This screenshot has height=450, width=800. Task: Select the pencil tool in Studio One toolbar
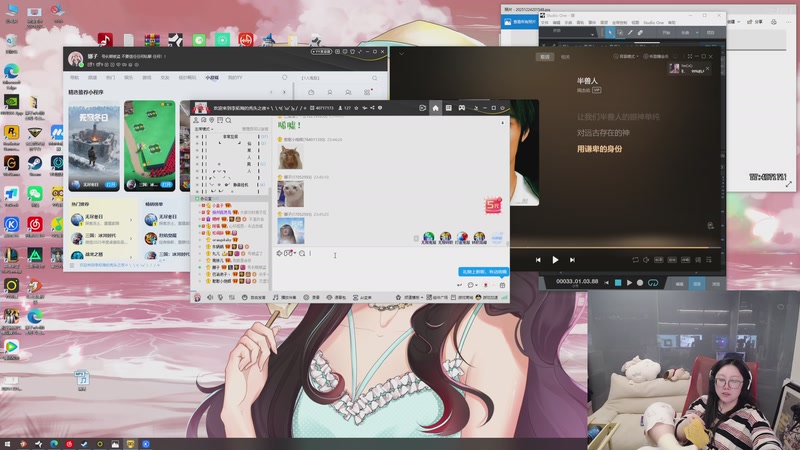point(630,33)
